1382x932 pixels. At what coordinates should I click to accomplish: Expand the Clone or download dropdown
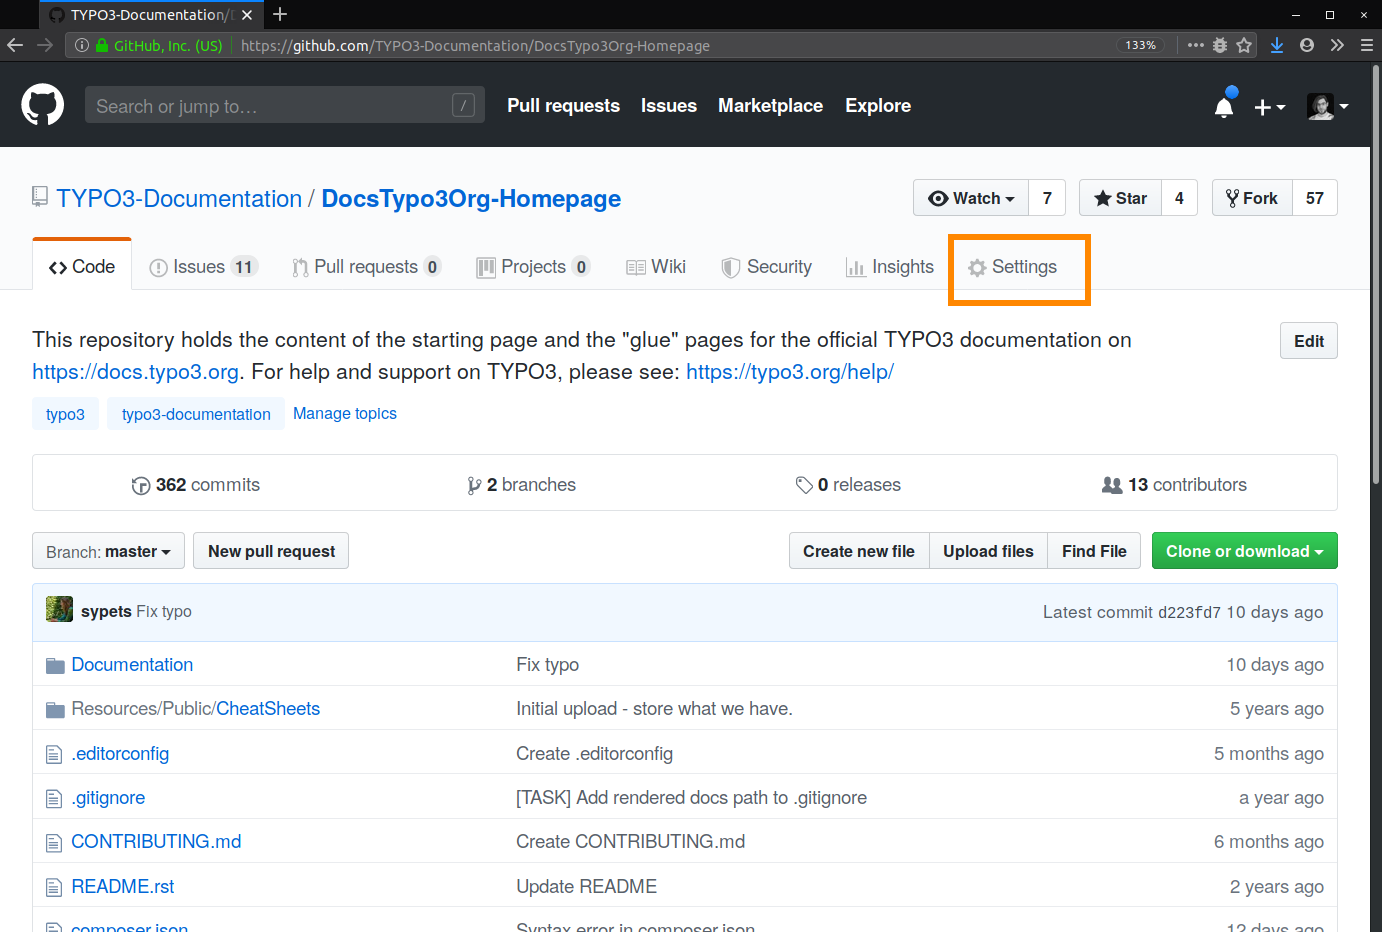pos(1244,551)
